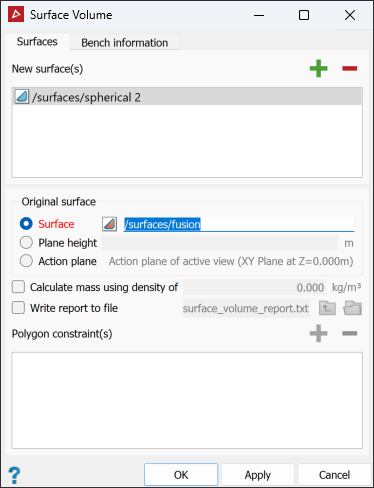
Task: Open the Surfaces tab
Action: tap(37, 42)
